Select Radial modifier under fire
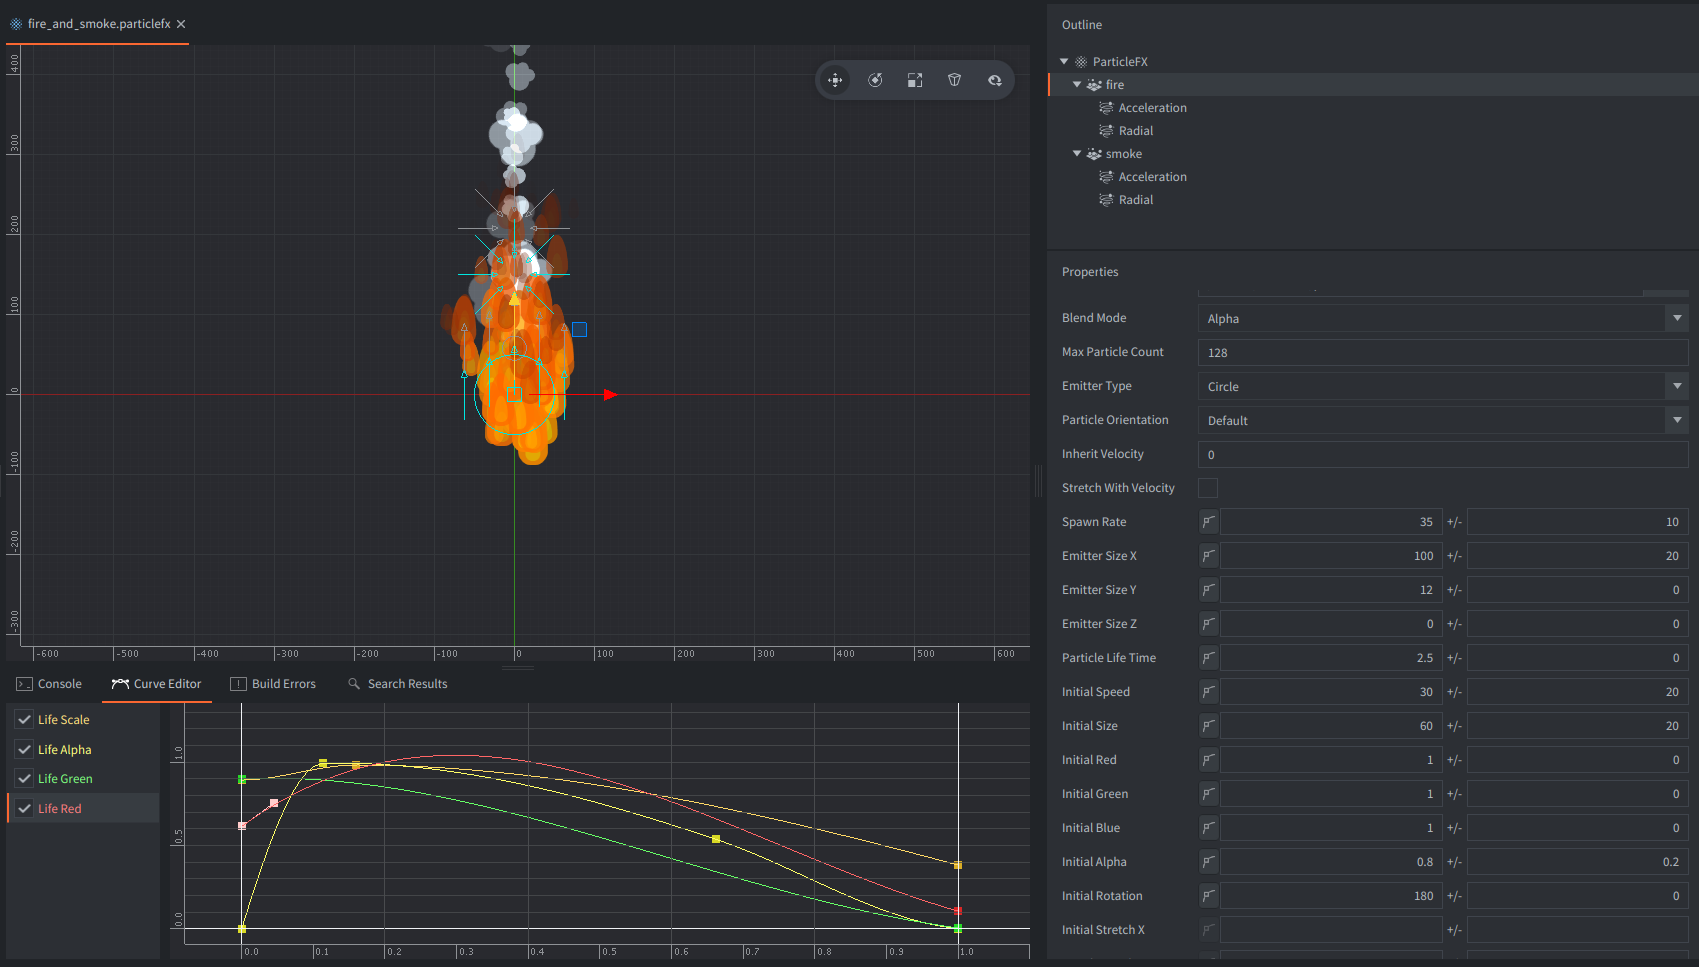 [x=1136, y=131]
